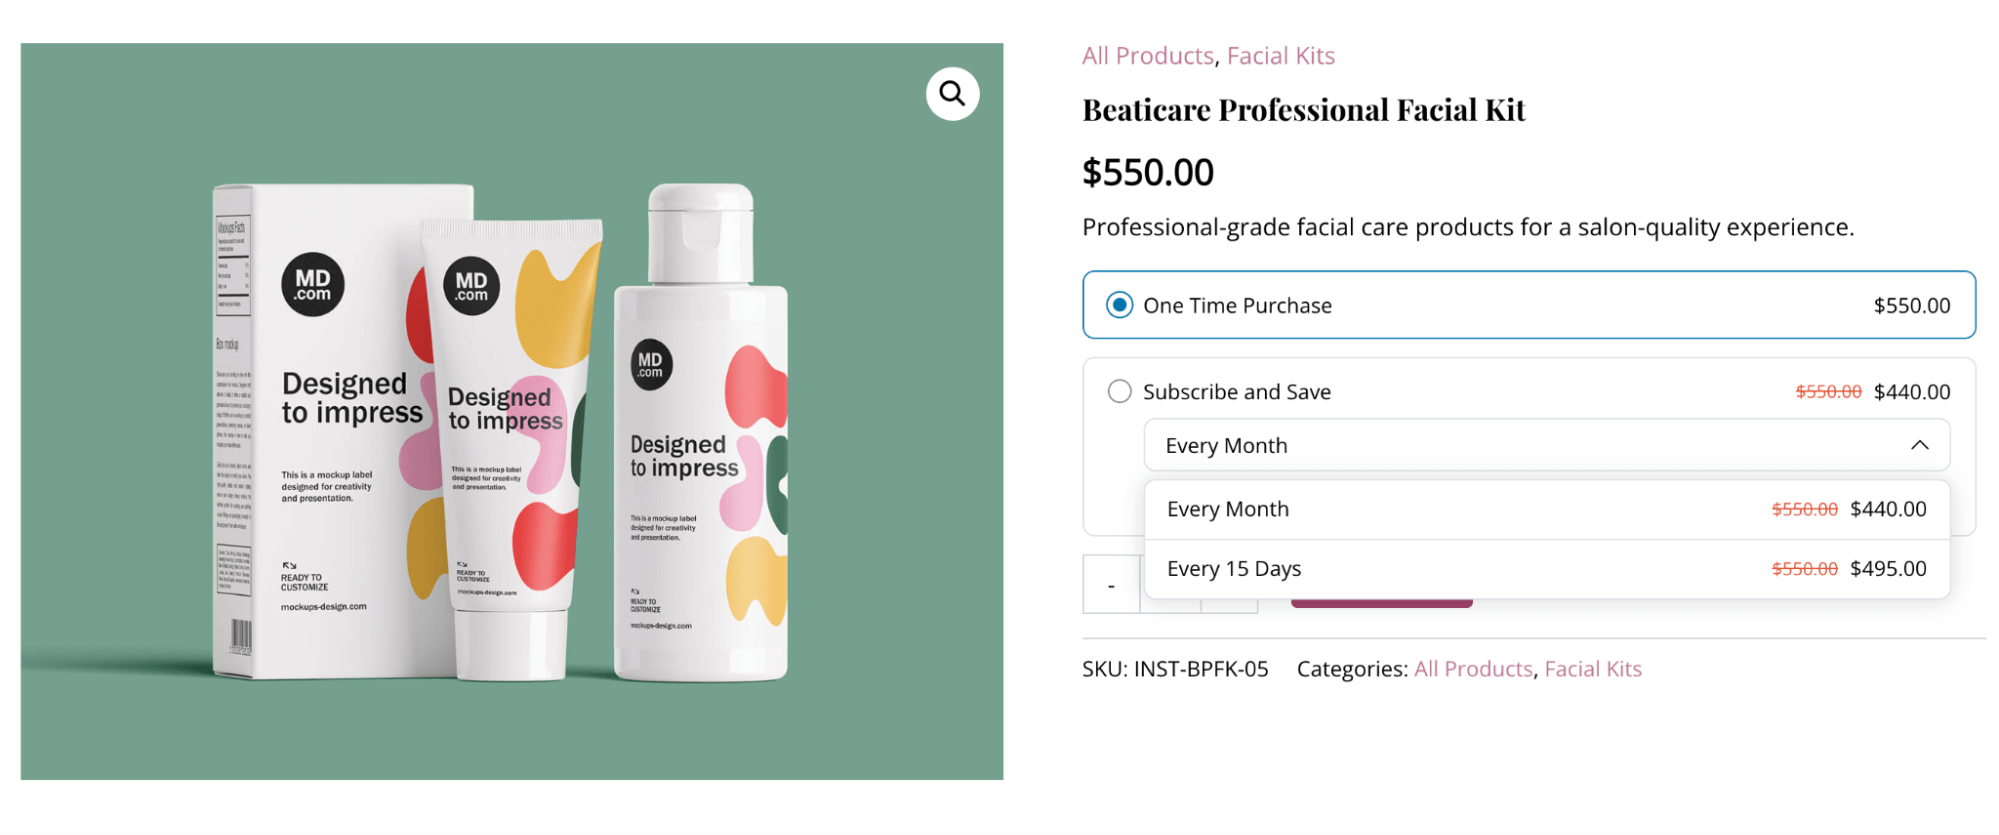Click the $550.00 one-time purchase price
The image size is (1999, 835).
[1912, 305]
